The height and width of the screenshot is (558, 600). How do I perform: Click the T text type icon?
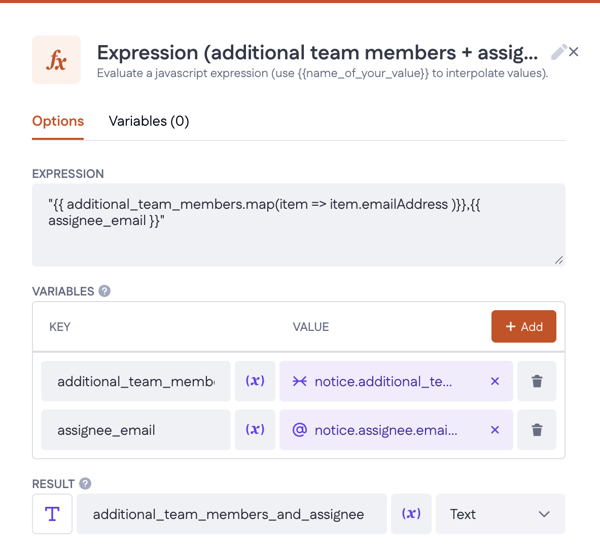click(x=52, y=514)
